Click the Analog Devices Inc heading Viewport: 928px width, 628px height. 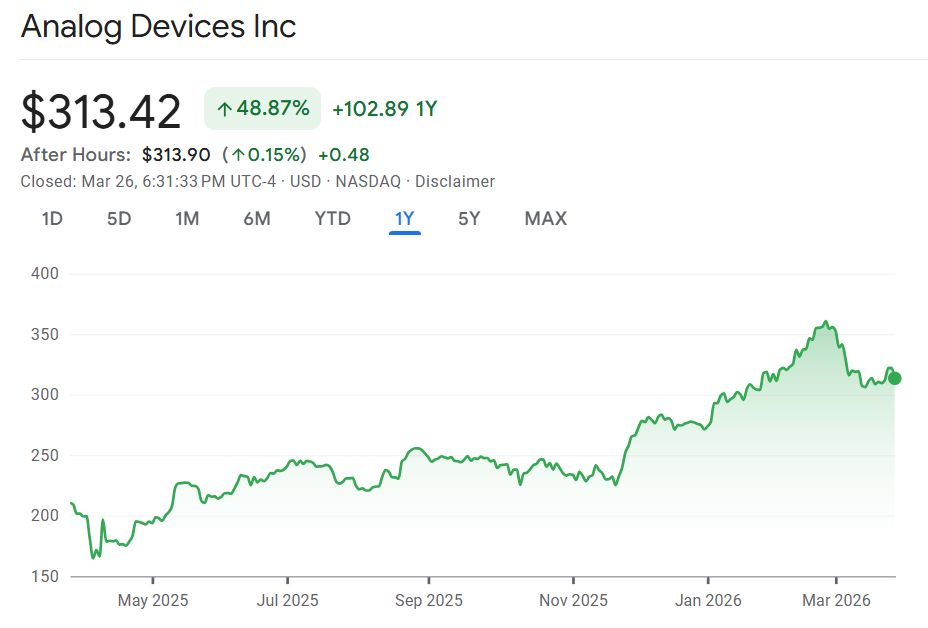pos(158,26)
